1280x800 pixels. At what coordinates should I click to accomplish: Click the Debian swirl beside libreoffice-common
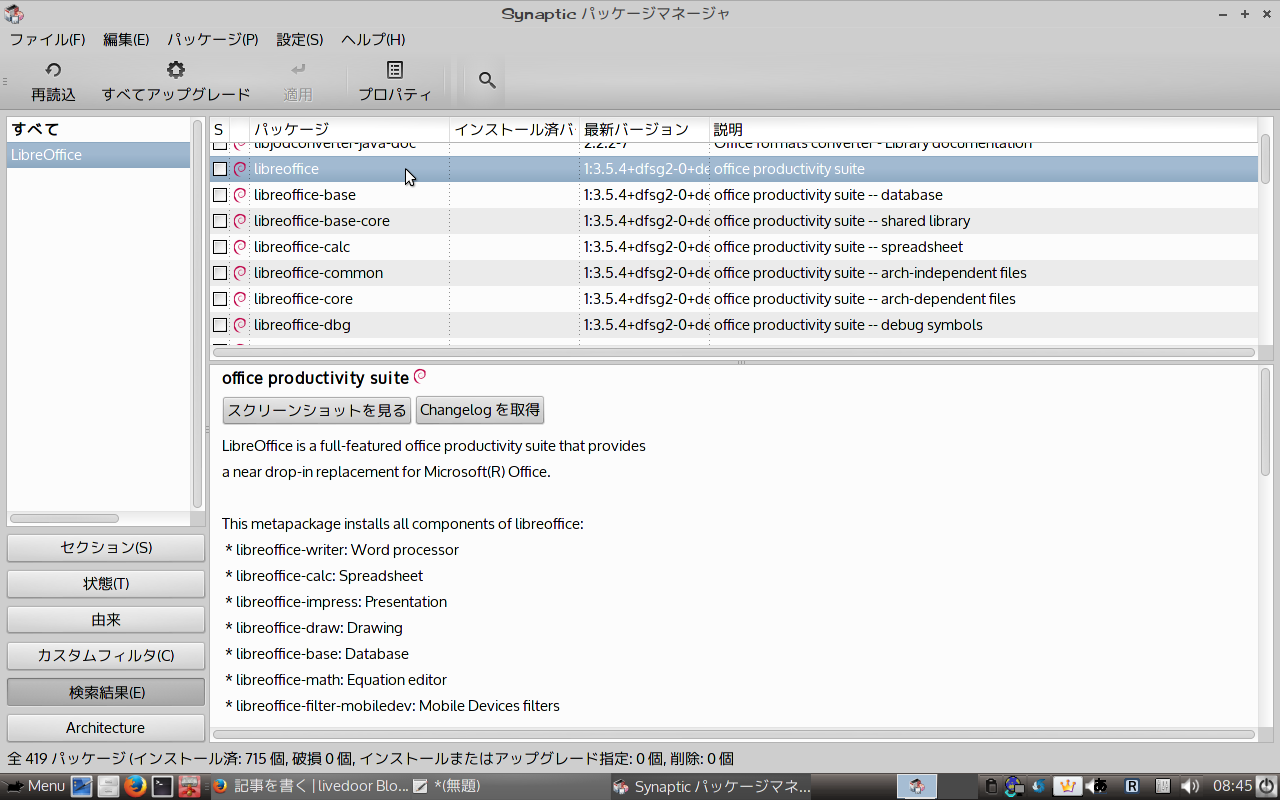point(240,273)
